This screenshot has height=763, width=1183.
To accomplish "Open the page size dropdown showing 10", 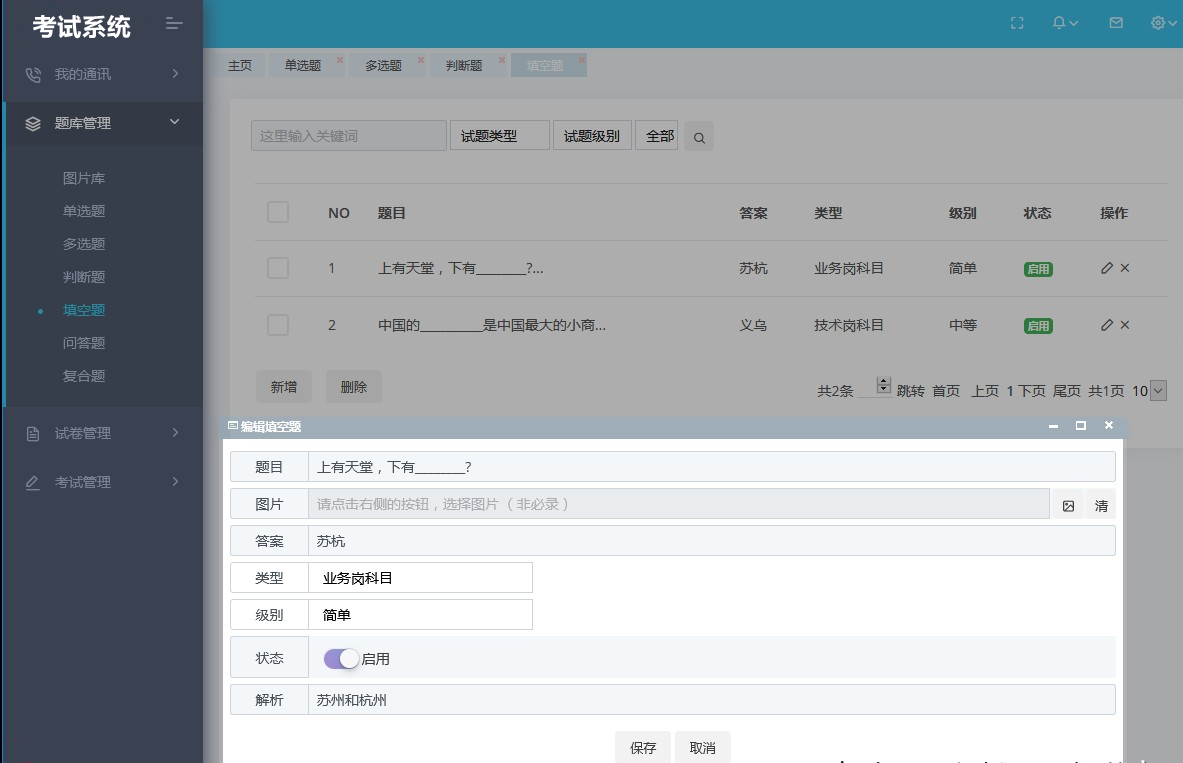I will 1149,391.
